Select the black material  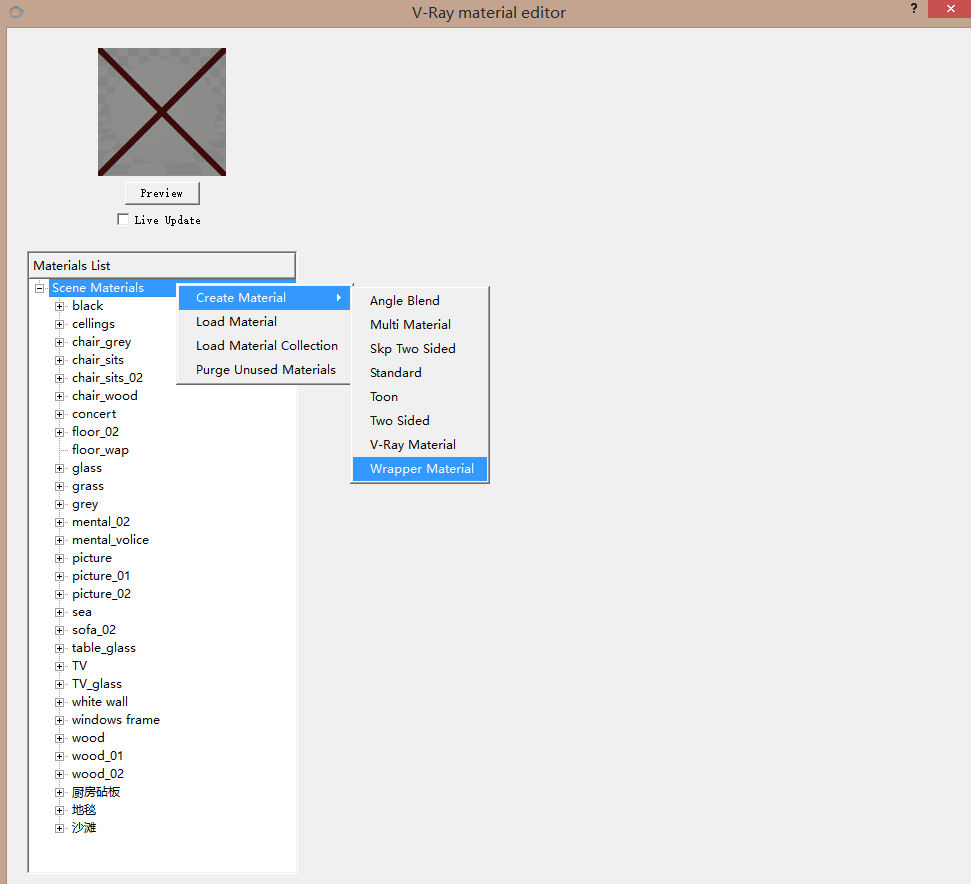pos(87,306)
